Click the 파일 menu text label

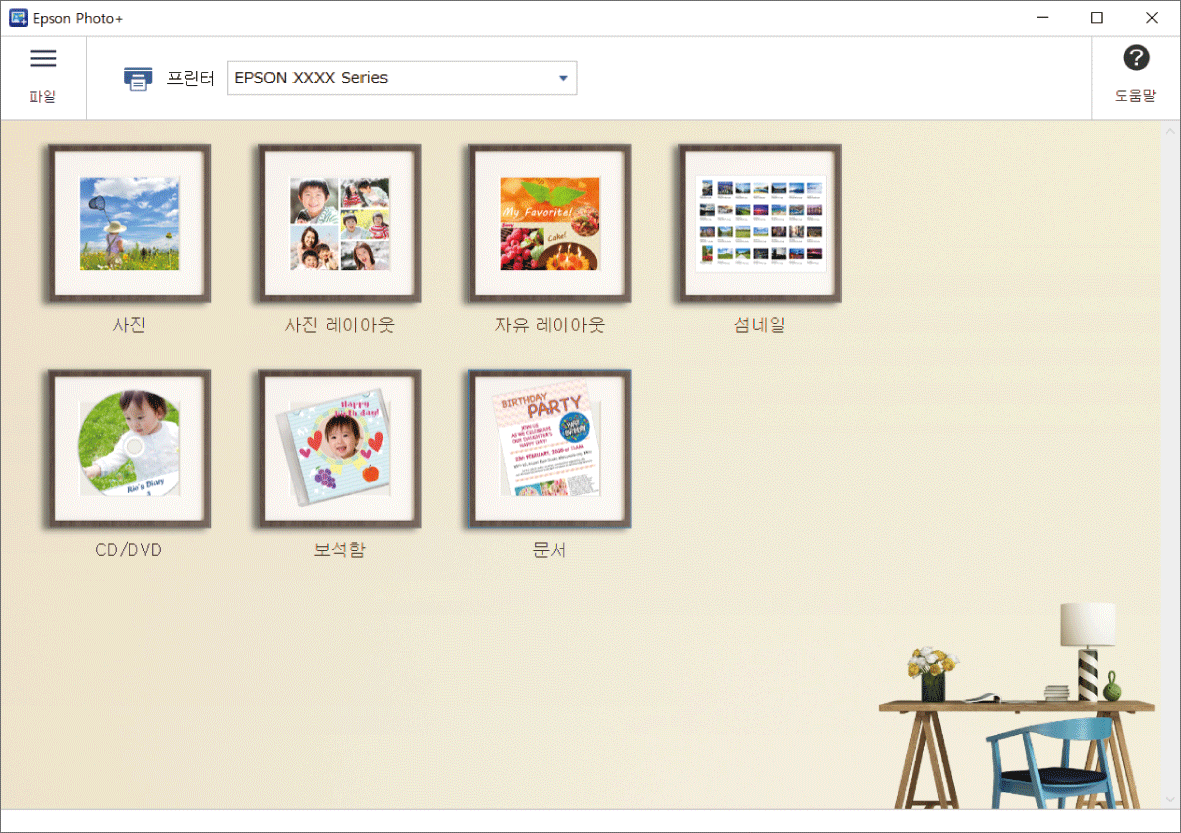43,97
